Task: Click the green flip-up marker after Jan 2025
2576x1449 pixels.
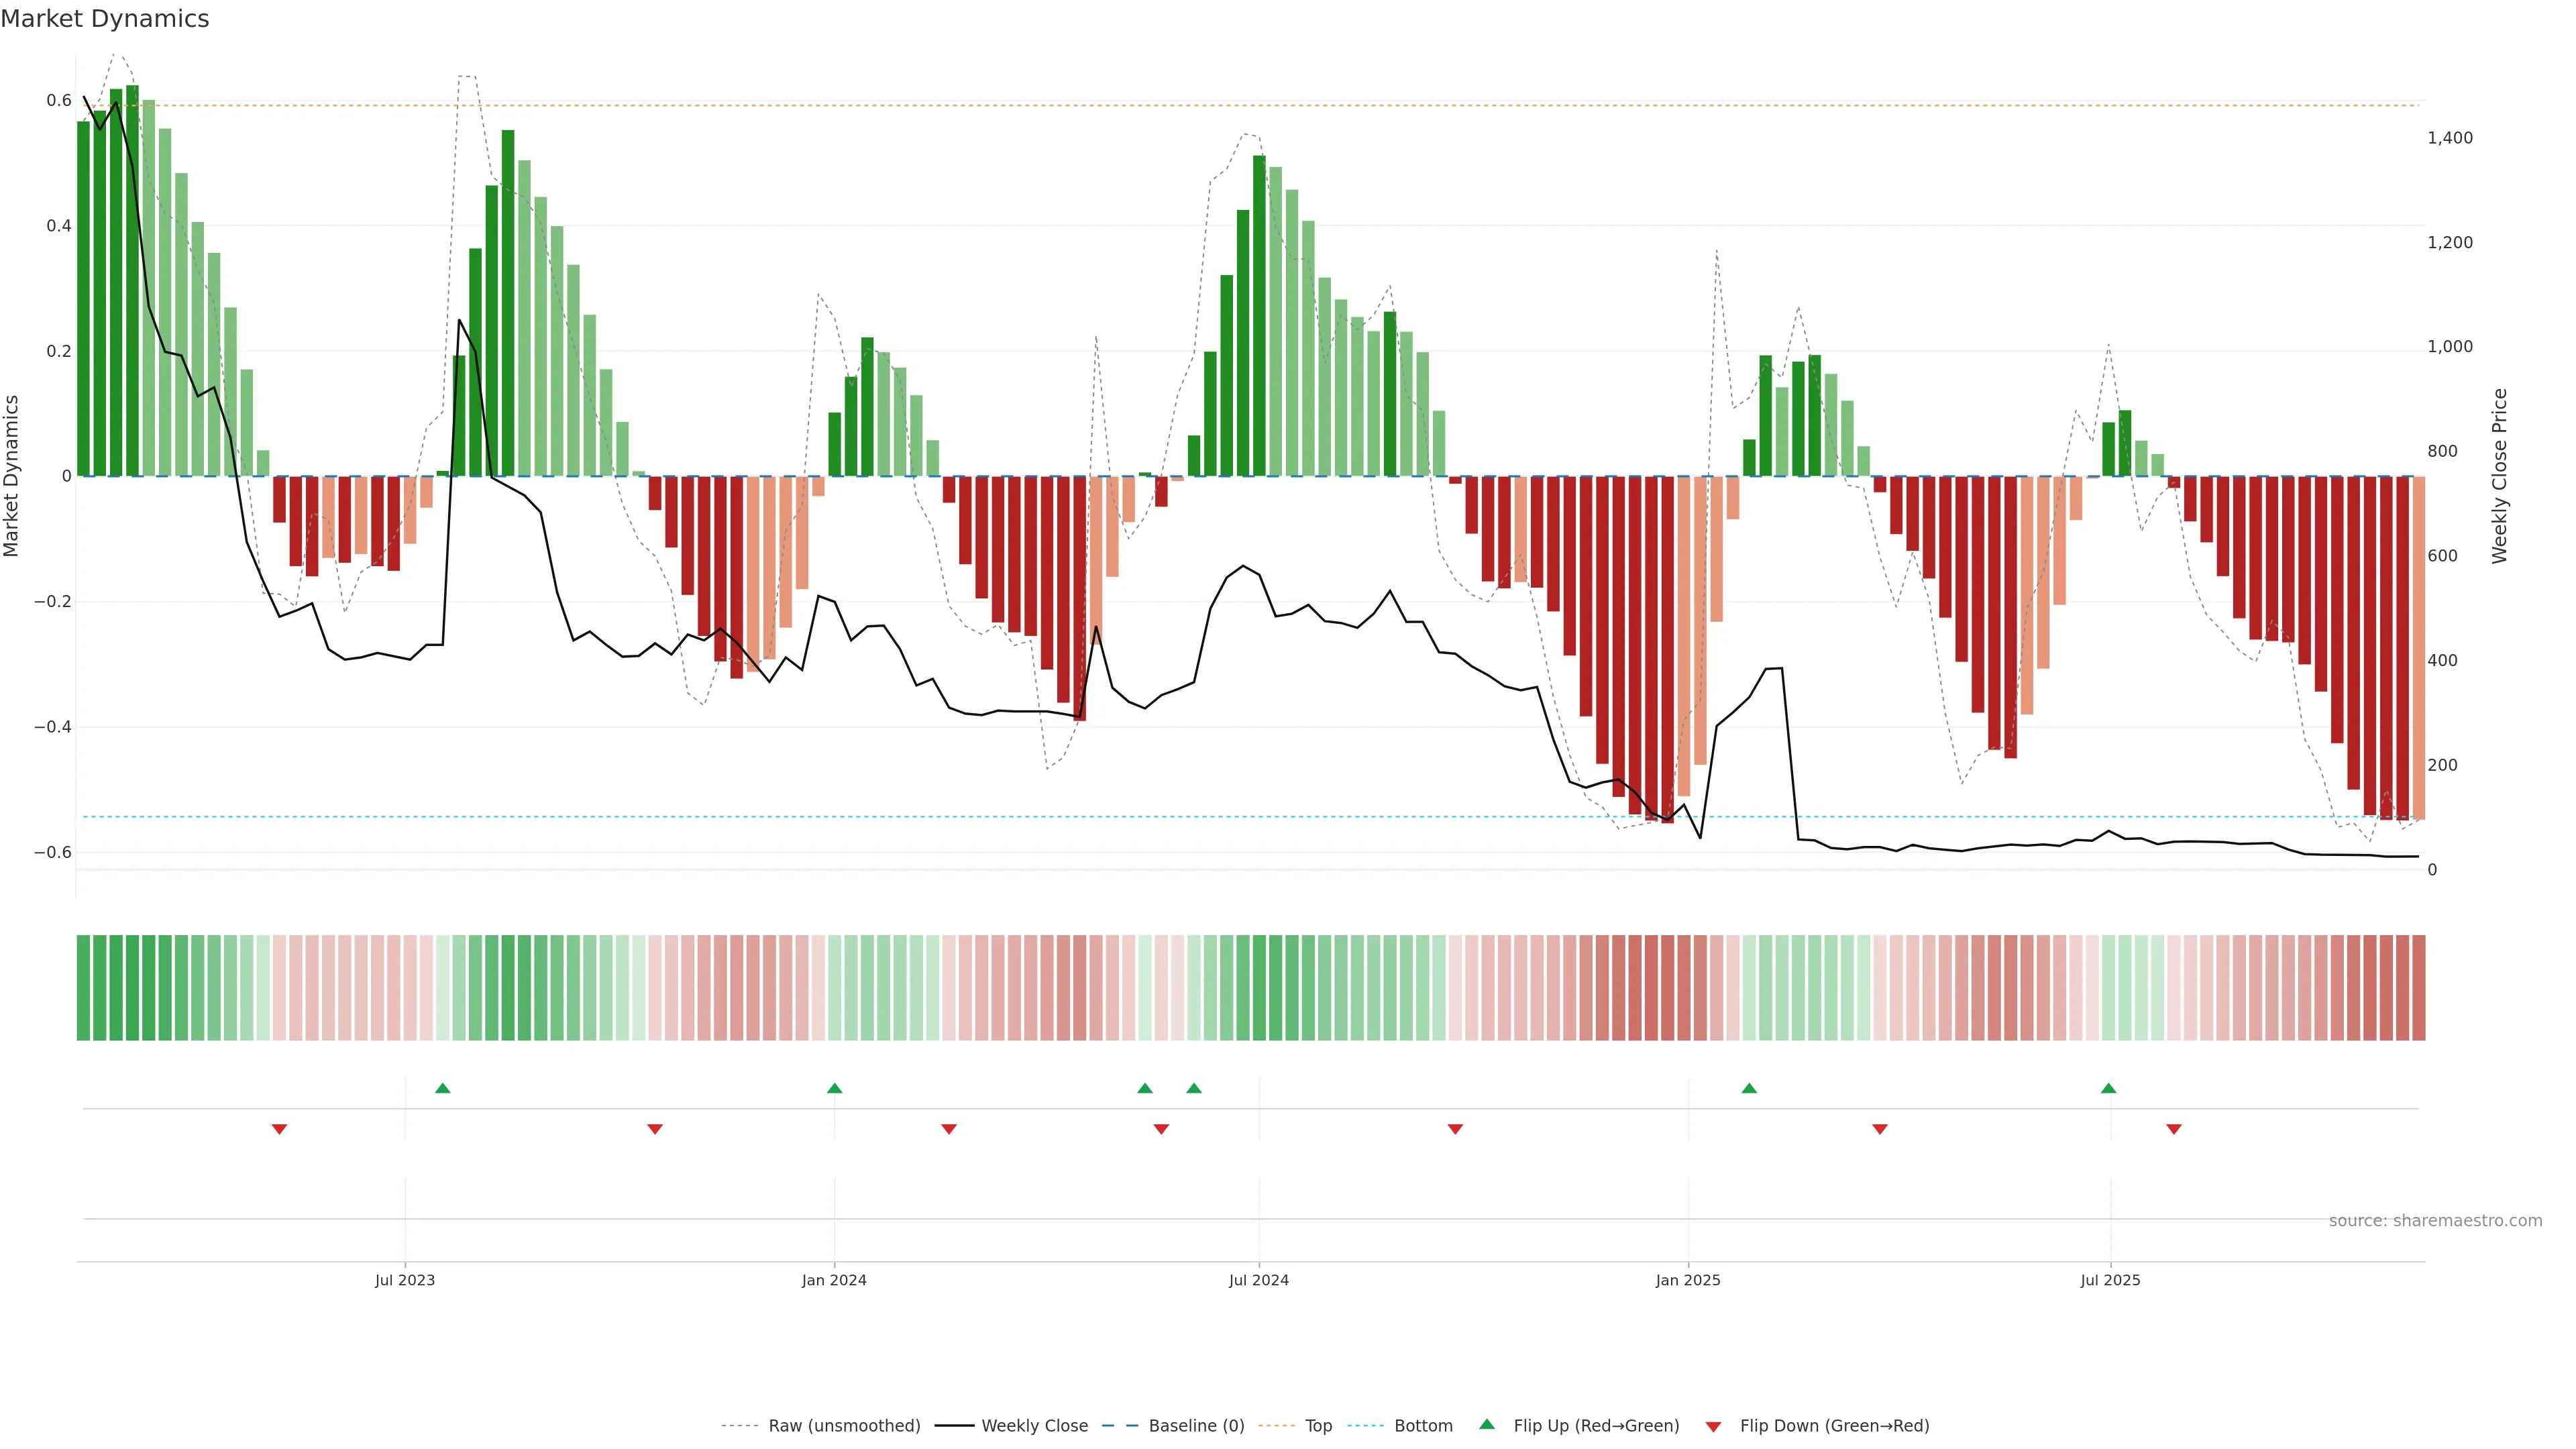Action: 1749,1088
